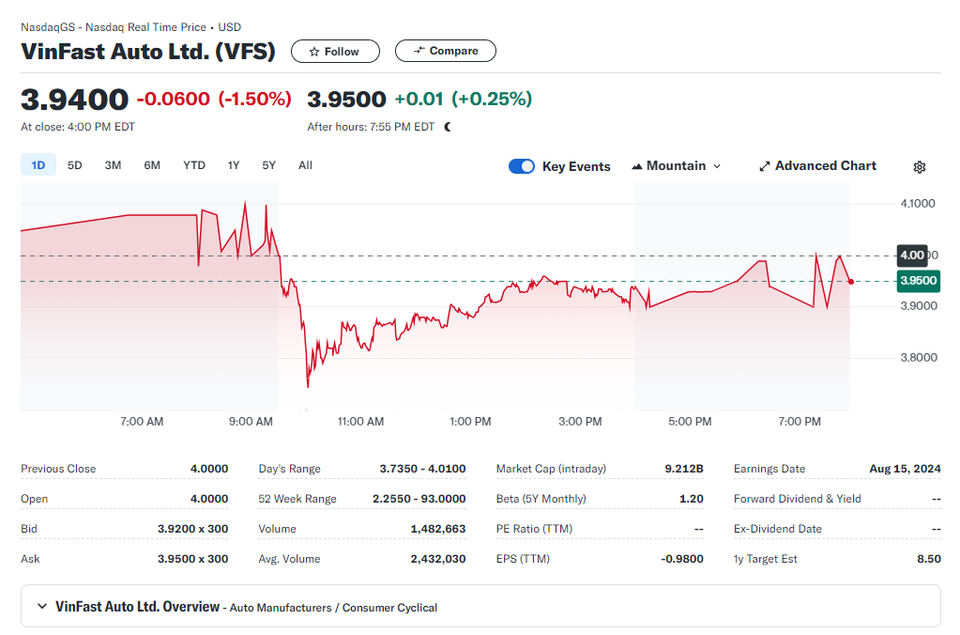Select the 3M time range tab

tap(113, 165)
